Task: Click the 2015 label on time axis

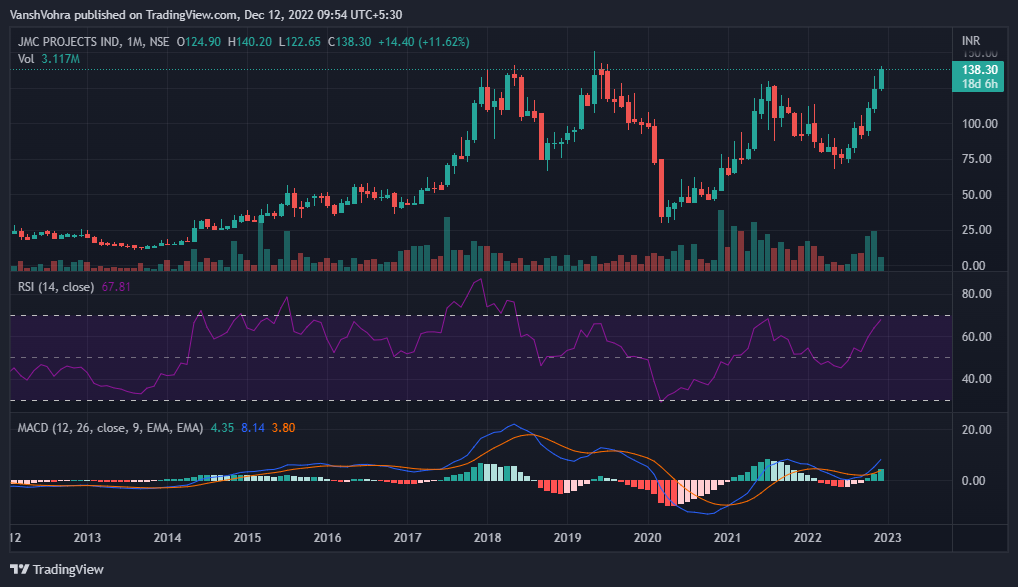Action: coord(247,538)
